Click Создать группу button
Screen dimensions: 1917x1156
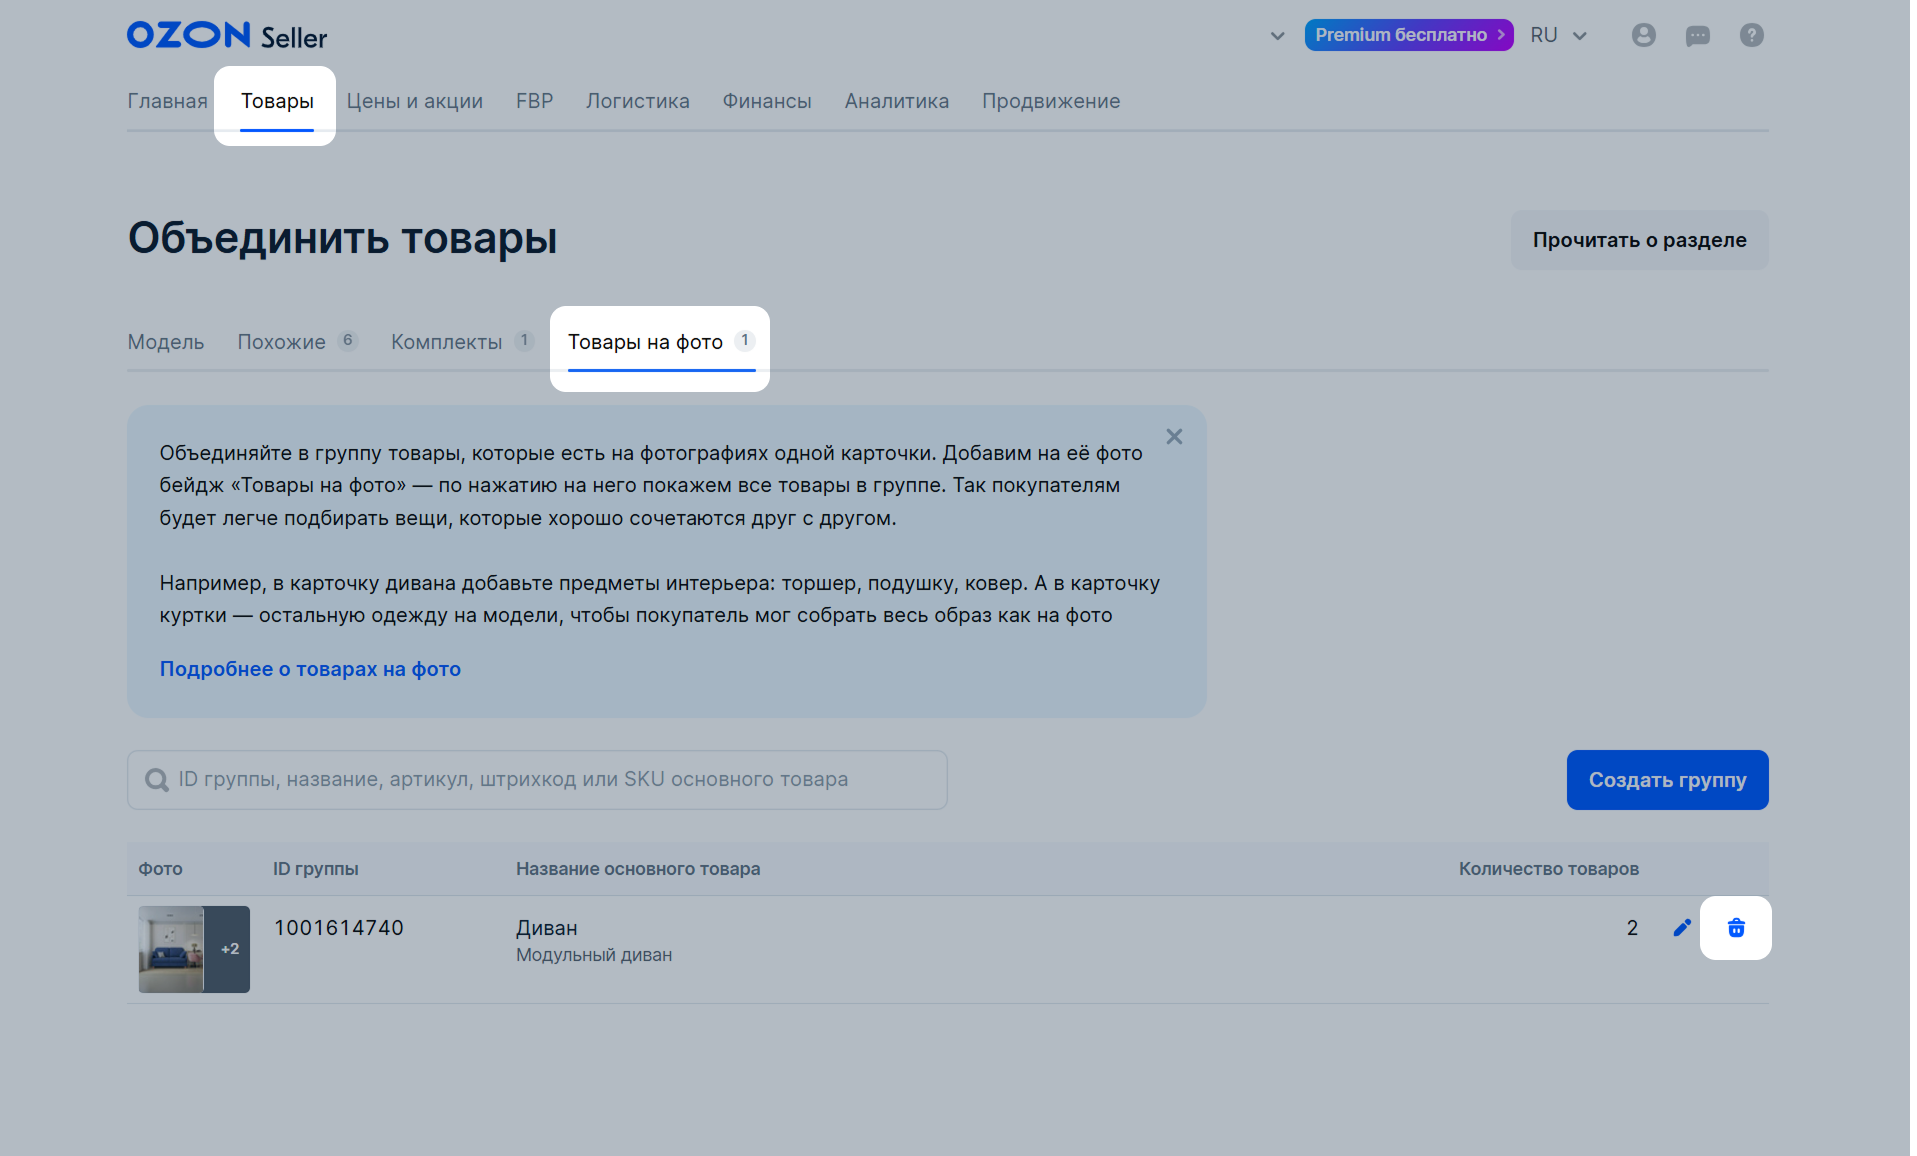(x=1668, y=780)
